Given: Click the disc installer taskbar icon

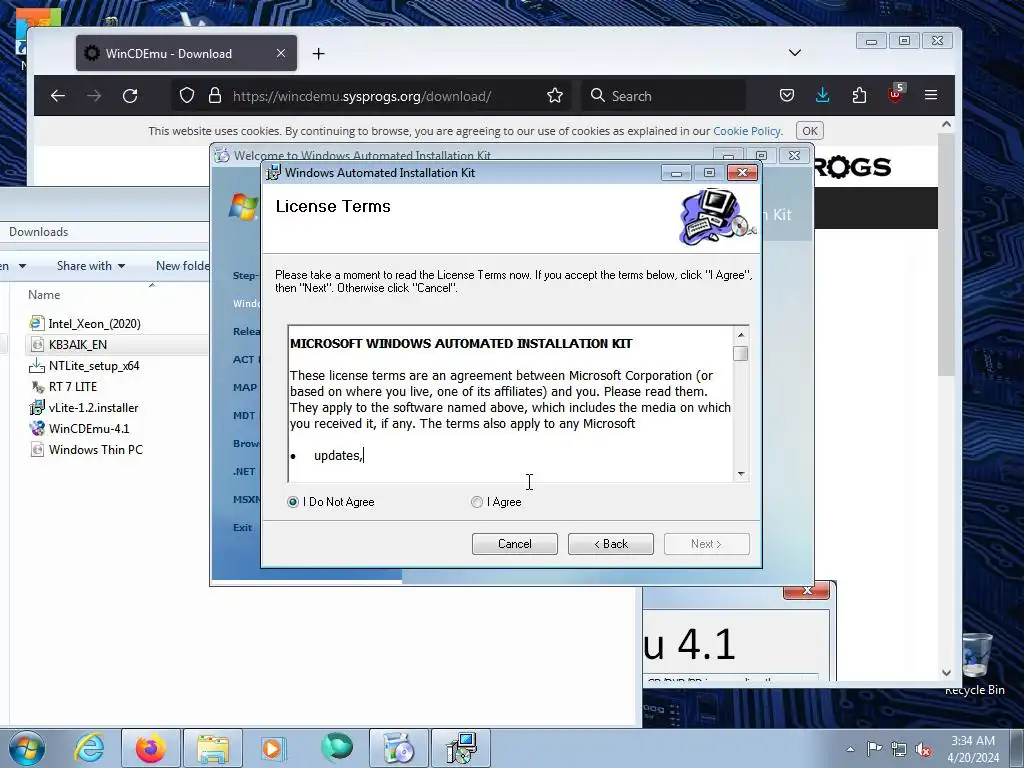Looking at the screenshot, I should pos(398,748).
